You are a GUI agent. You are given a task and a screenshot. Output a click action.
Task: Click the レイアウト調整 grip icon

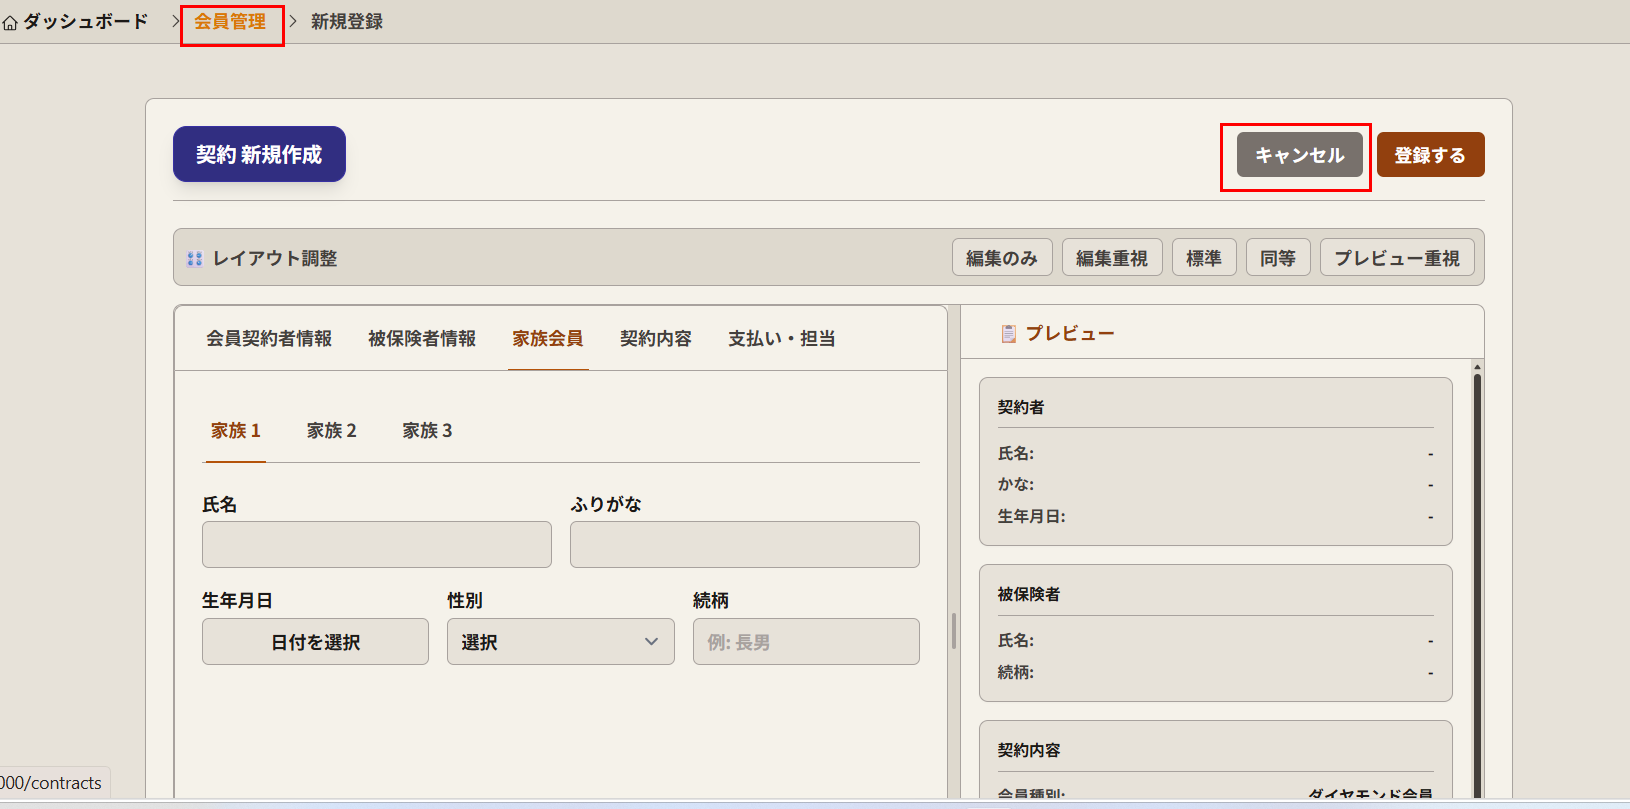194,259
